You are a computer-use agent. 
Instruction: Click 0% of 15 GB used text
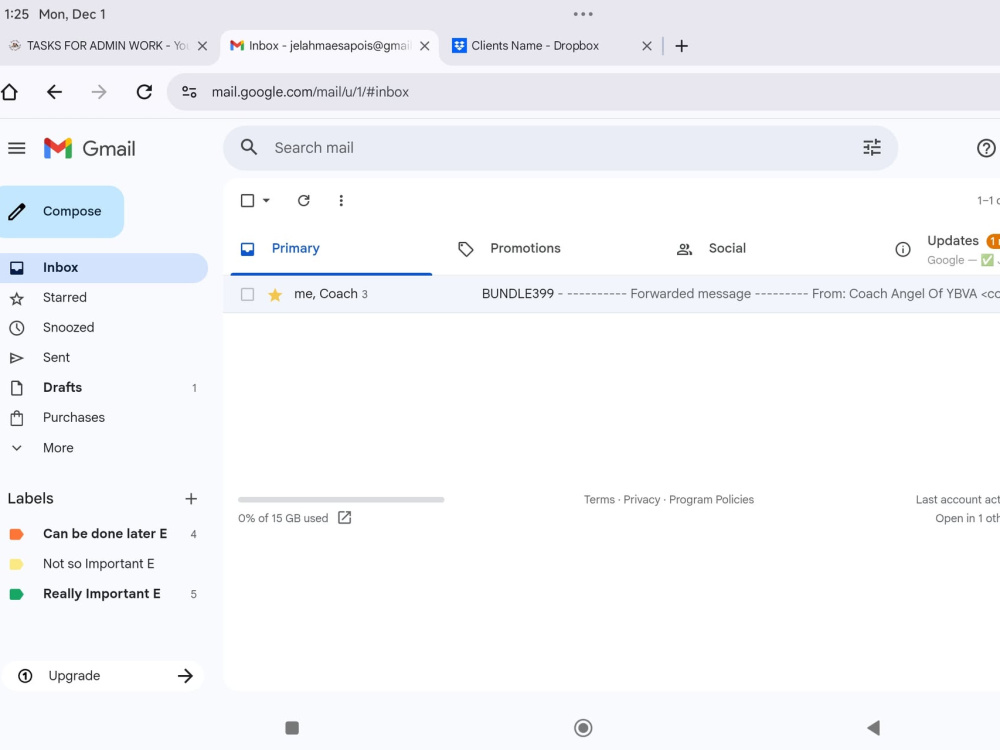click(283, 518)
